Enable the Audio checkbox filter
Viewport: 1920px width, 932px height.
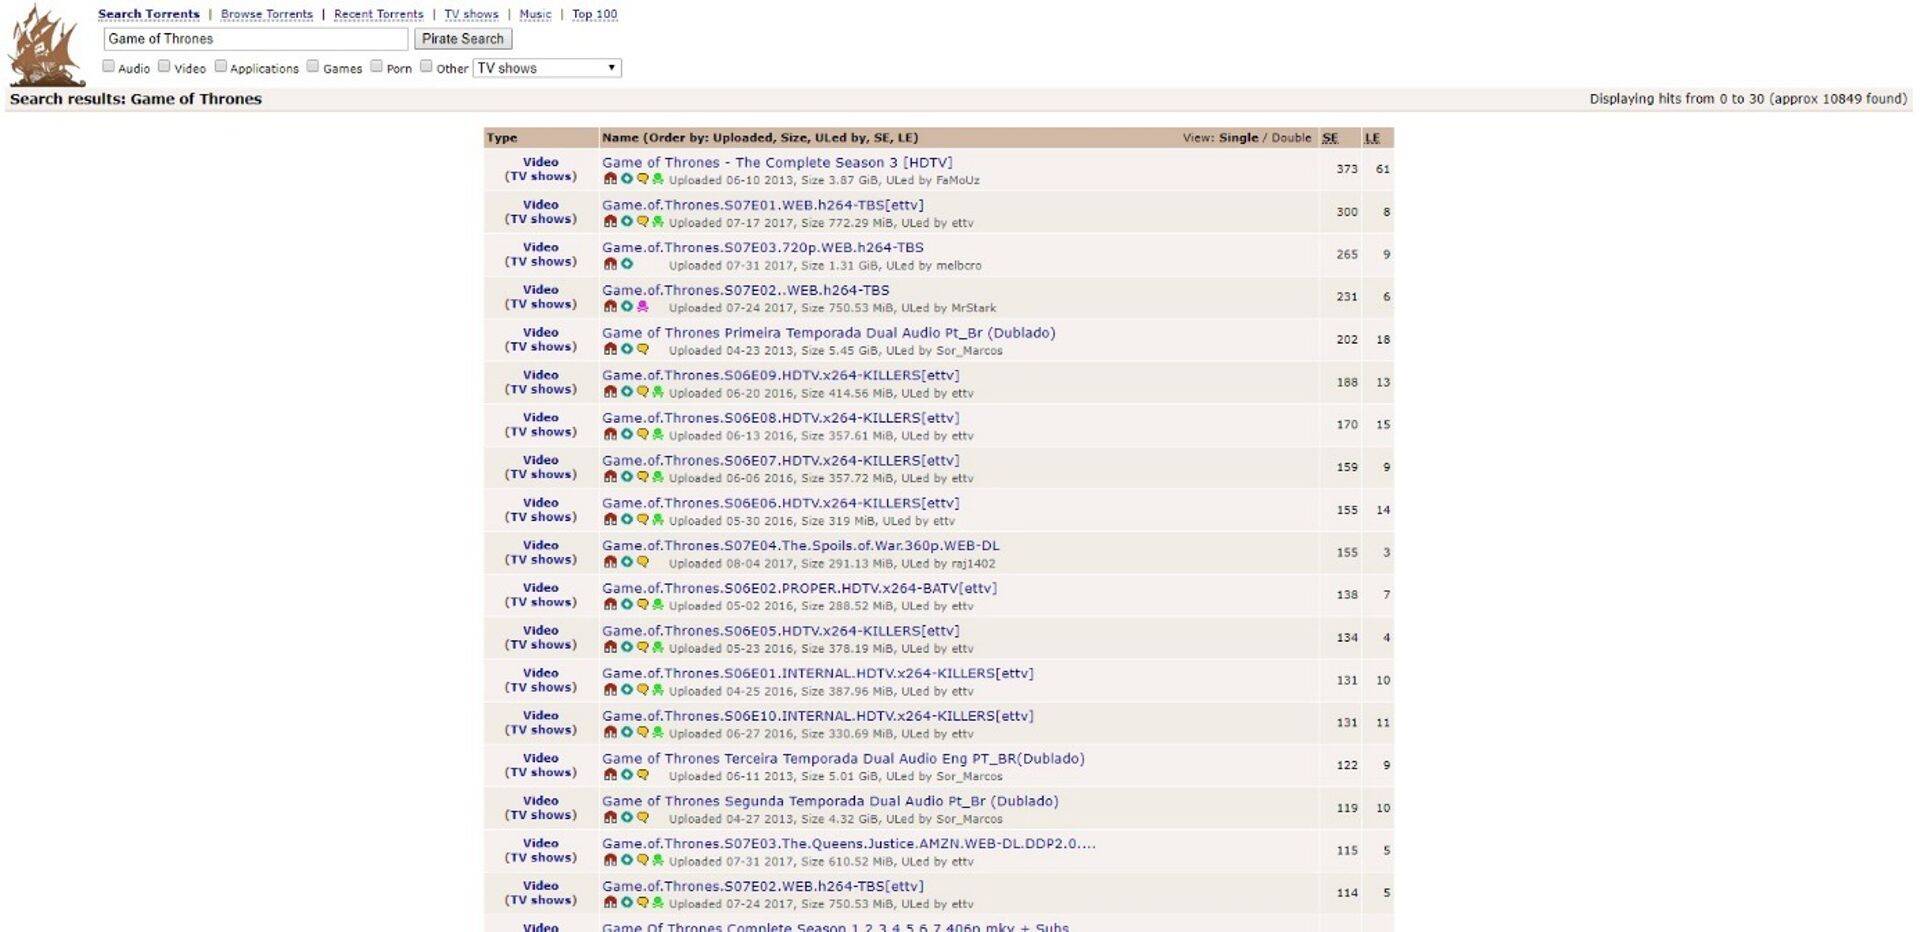tap(108, 66)
